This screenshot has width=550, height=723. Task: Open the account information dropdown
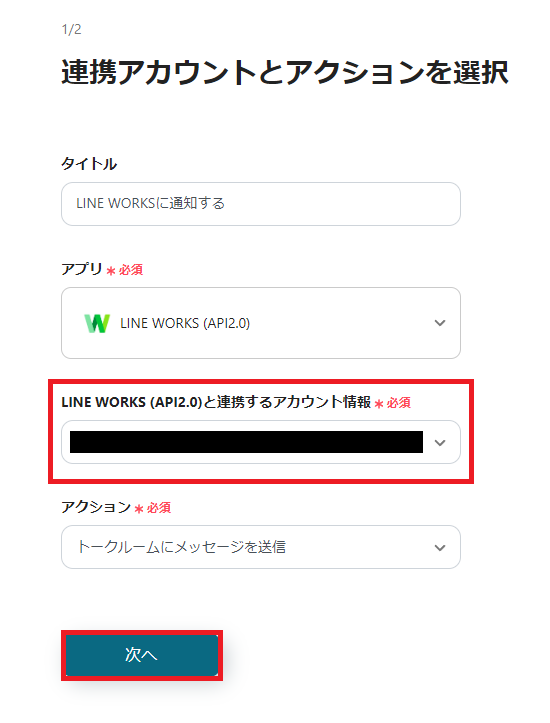point(261,442)
